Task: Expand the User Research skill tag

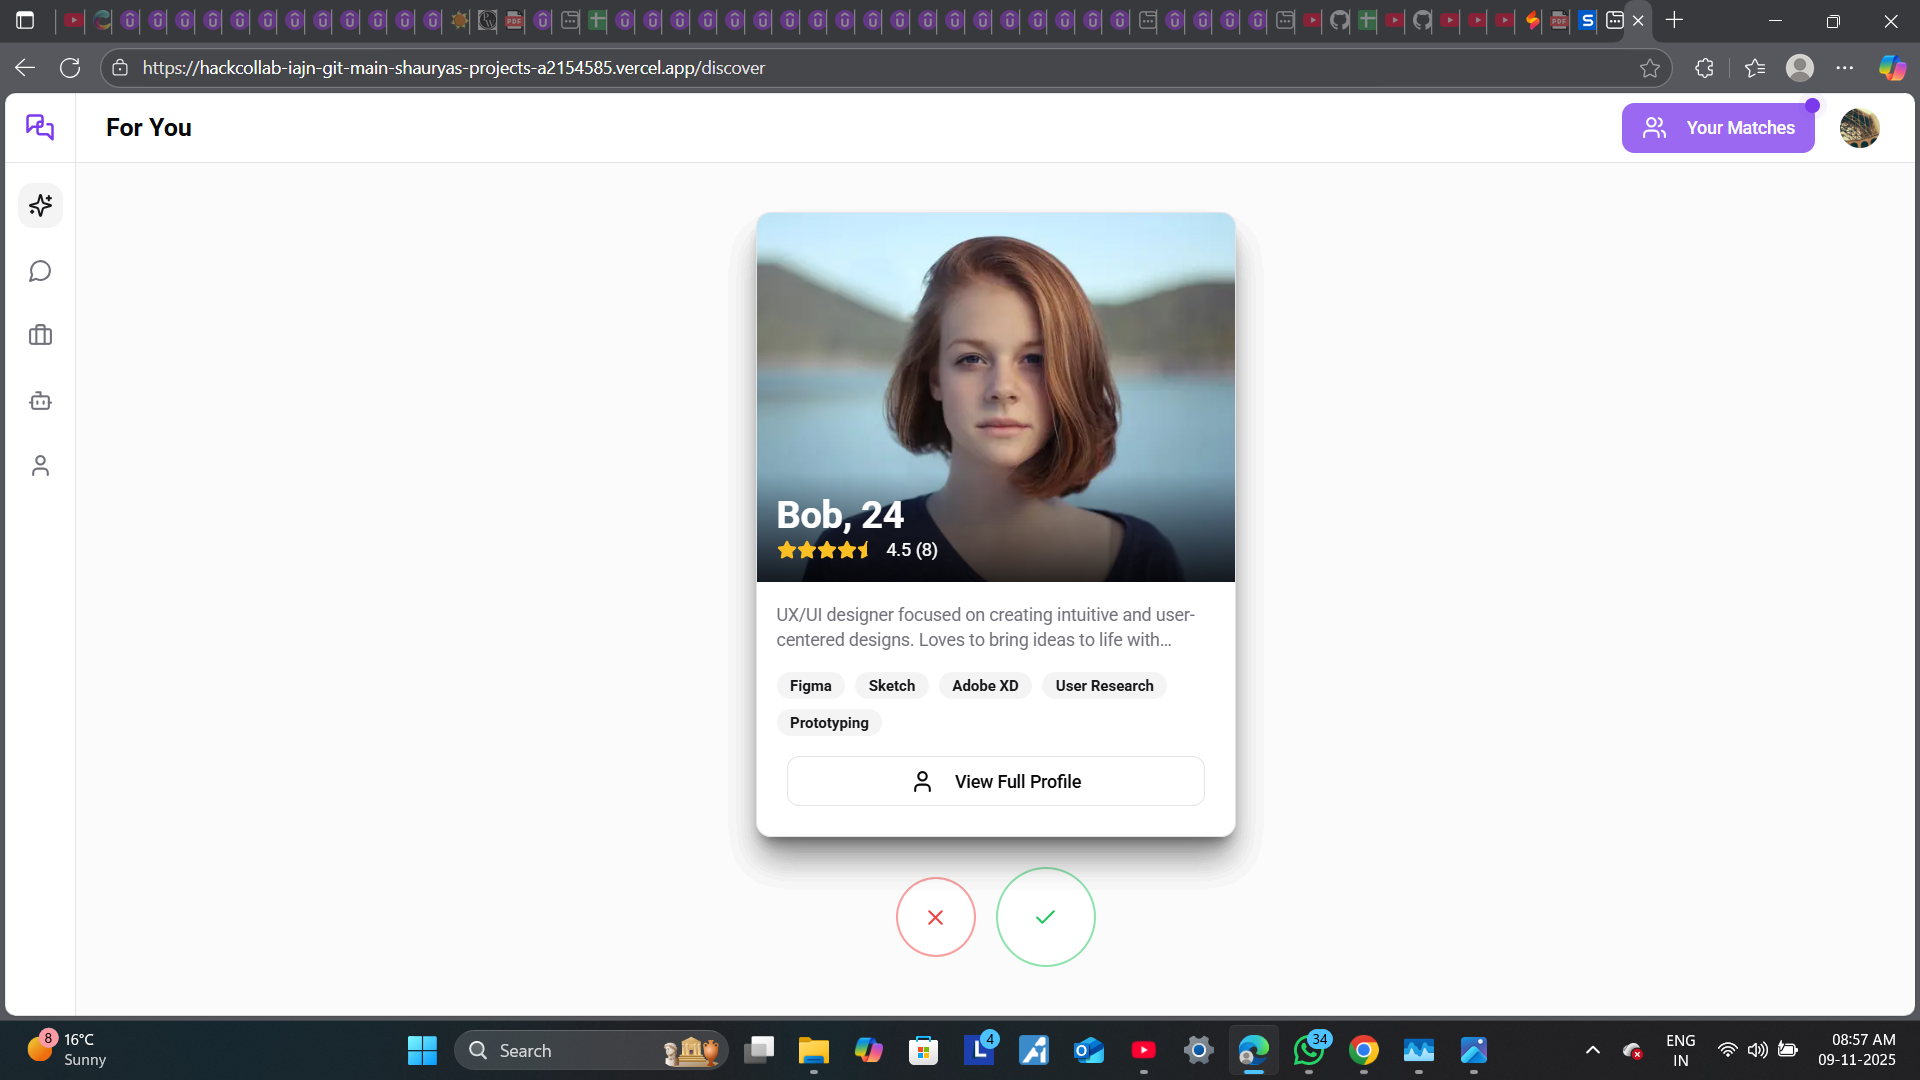Action: (x=1104, y=685)
